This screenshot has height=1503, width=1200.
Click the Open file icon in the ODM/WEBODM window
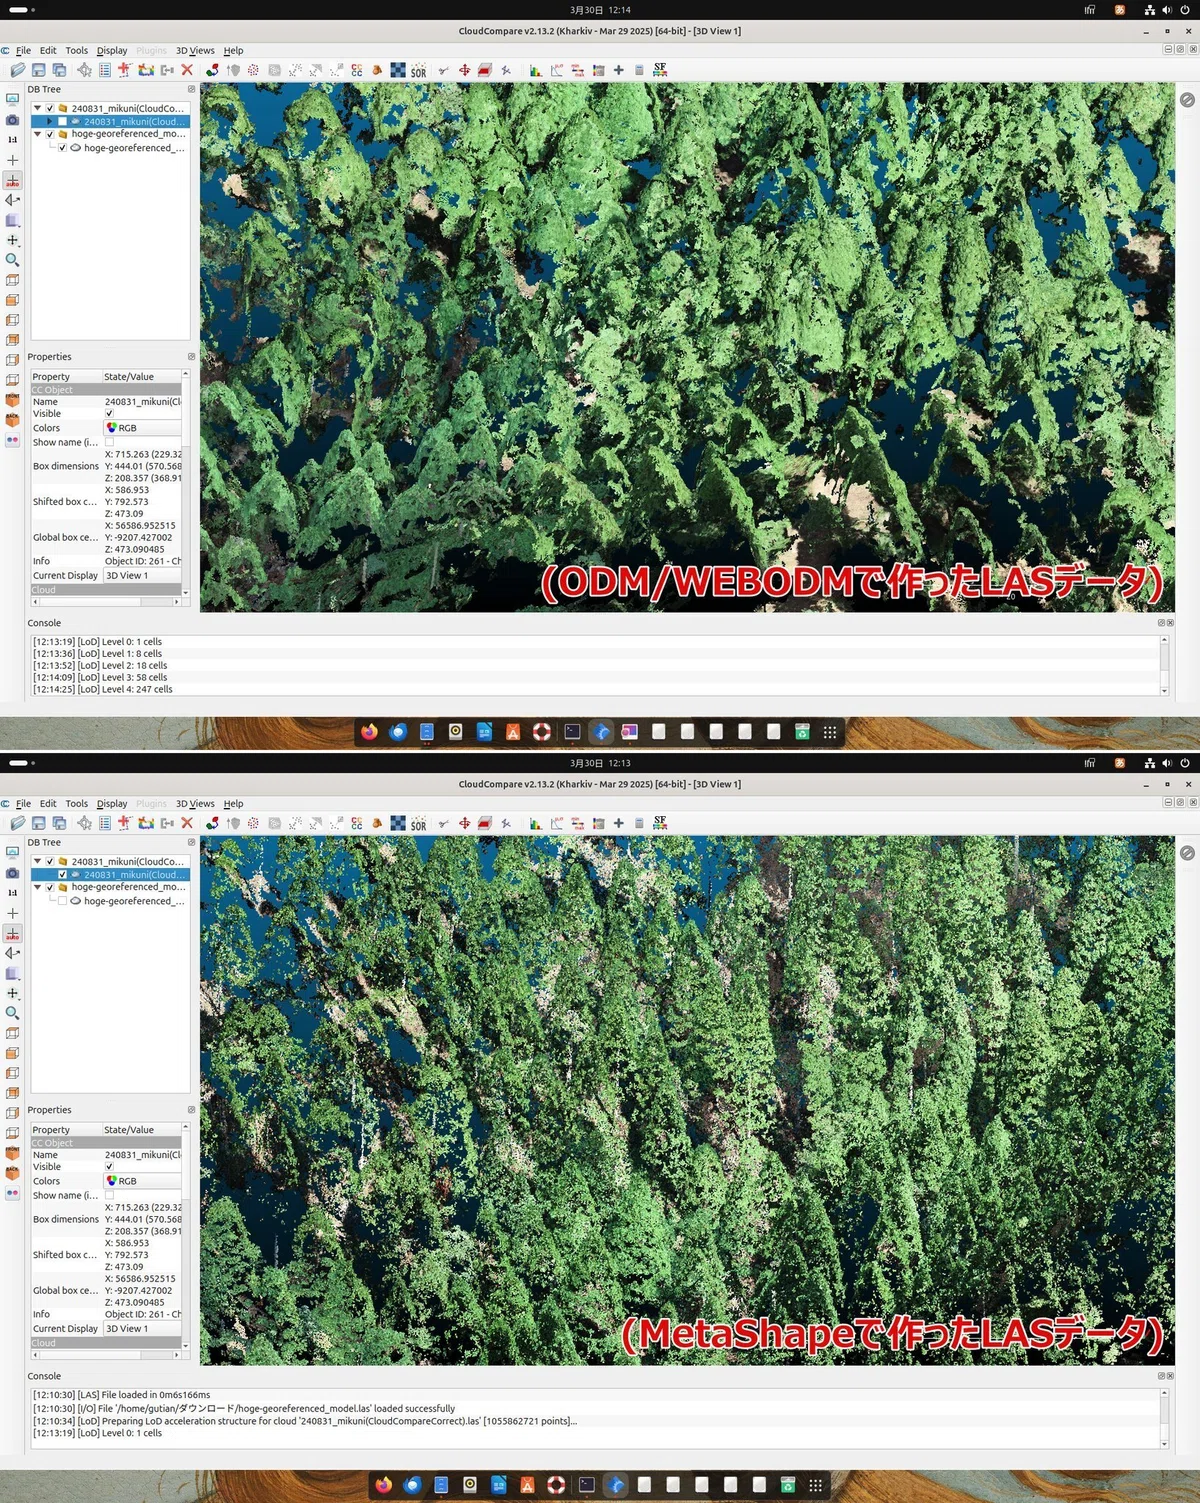pos(18,70)
